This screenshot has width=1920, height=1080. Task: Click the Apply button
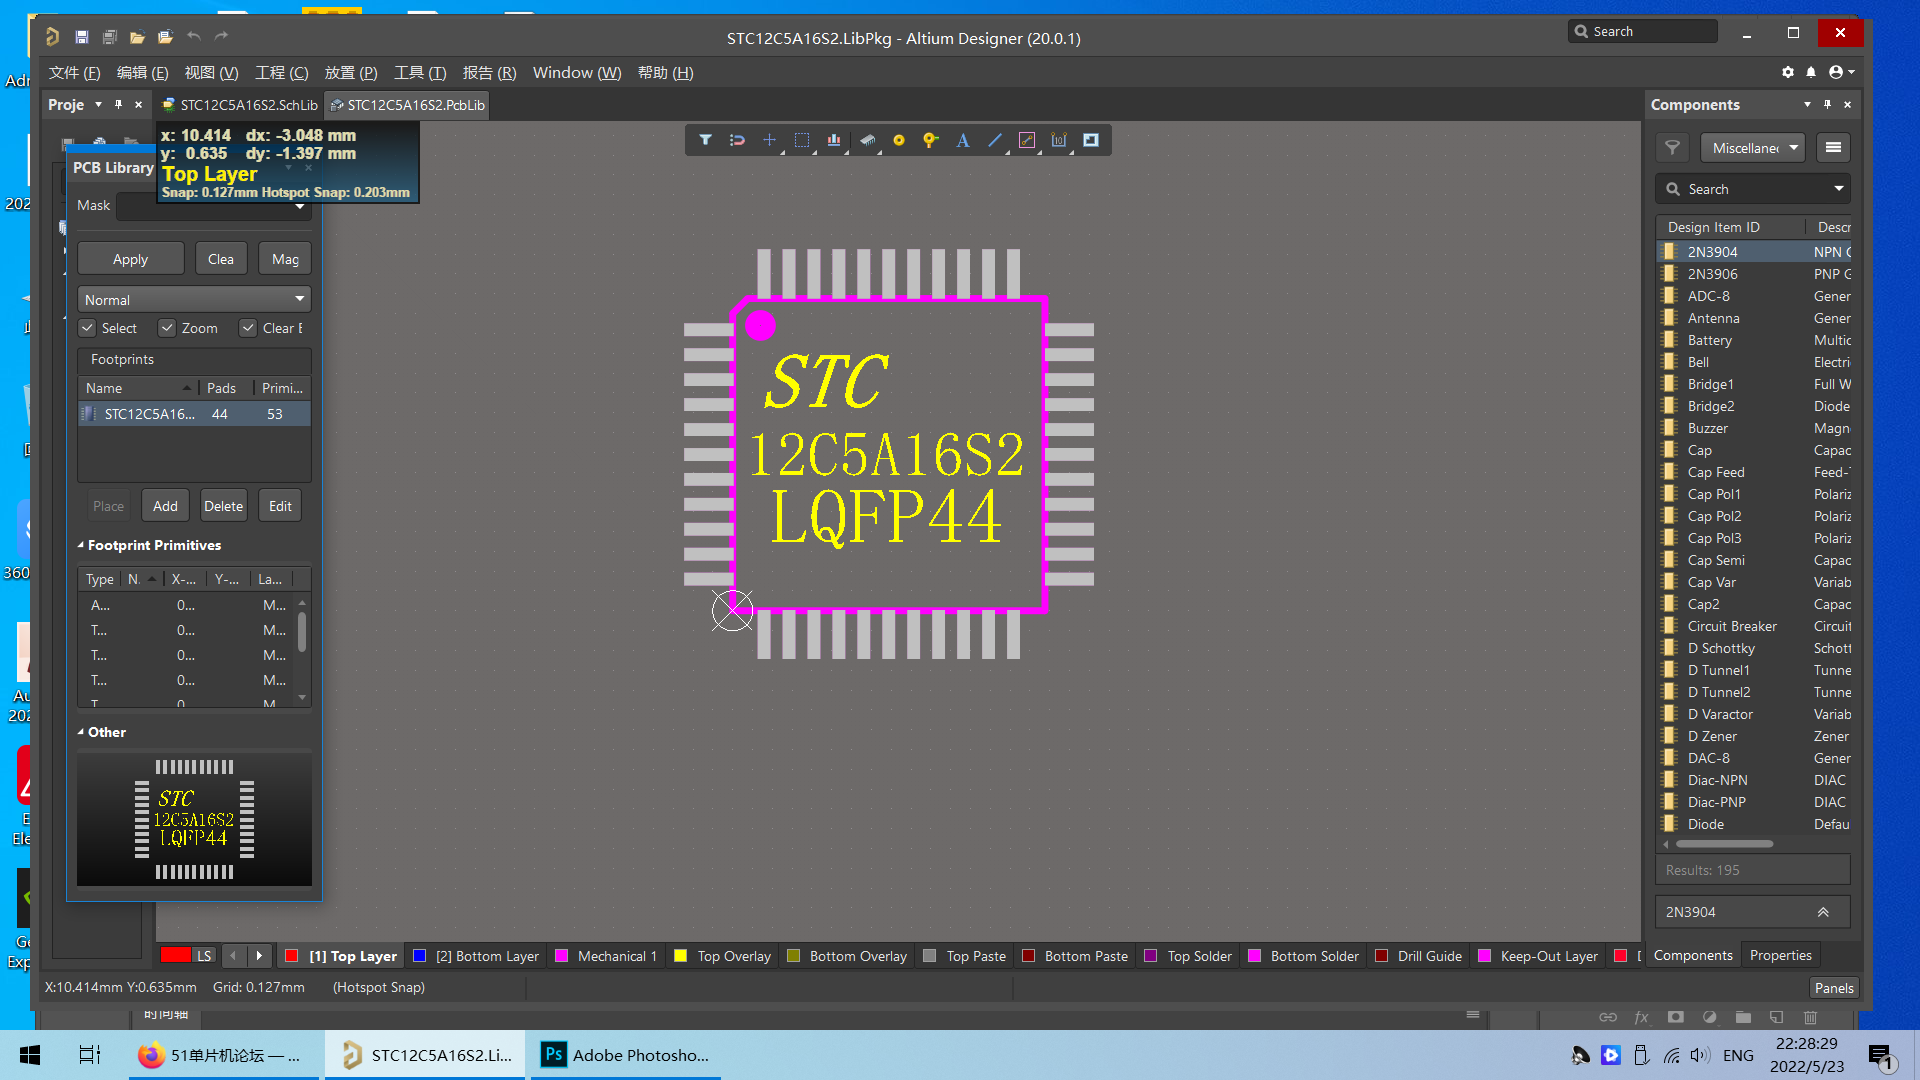pos(130,259)
